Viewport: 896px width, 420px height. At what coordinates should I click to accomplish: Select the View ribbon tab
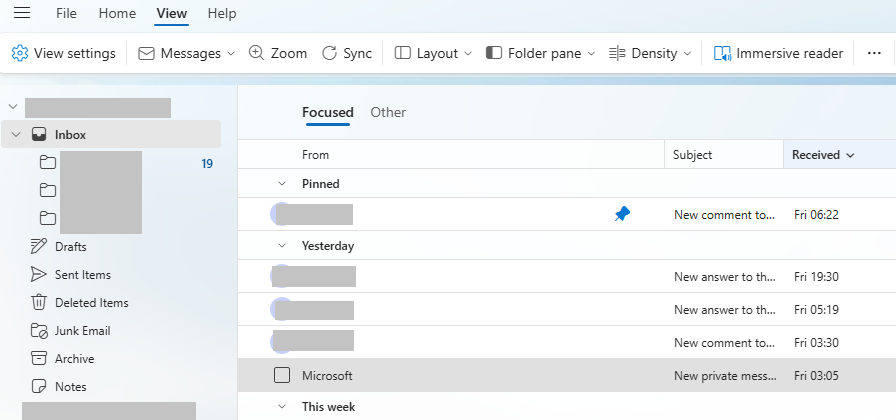tap(171, 13)
